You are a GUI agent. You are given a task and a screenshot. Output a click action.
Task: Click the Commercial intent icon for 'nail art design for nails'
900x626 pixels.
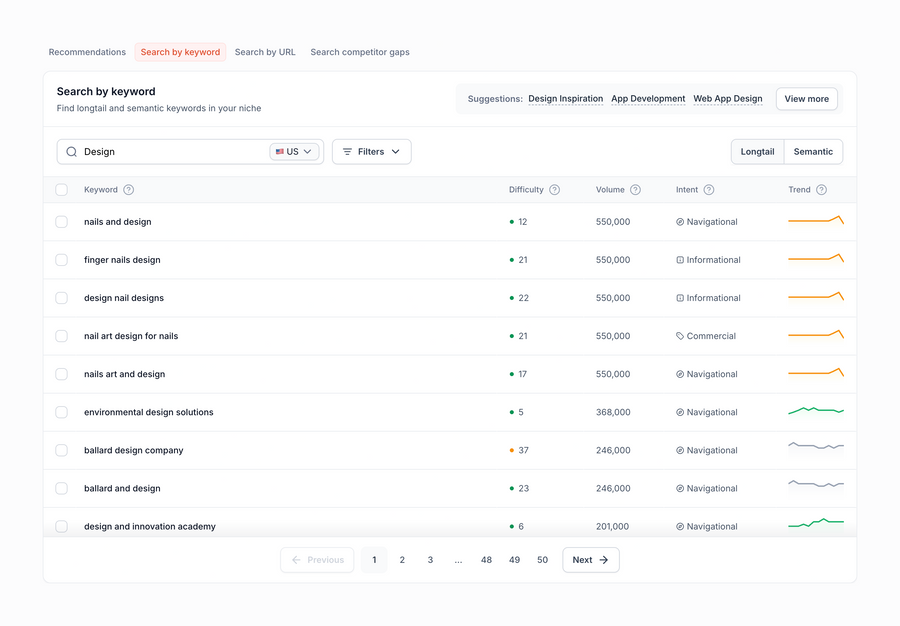point(681,335)
